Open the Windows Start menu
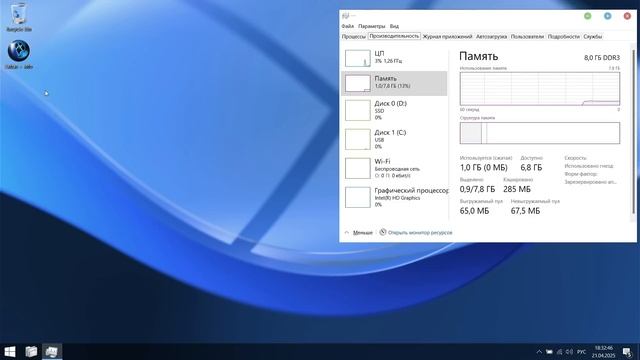 point(10,351)
